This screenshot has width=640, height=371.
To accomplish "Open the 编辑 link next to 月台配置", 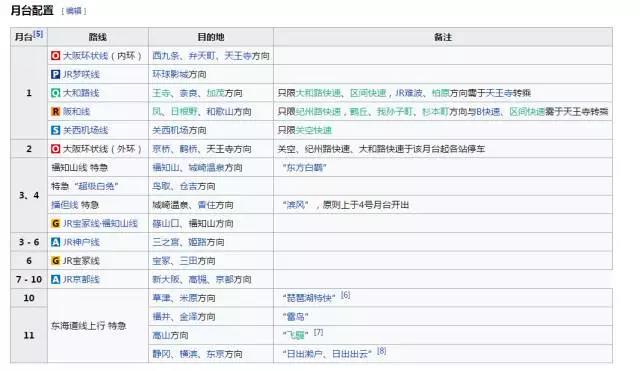I will [74, 11].
